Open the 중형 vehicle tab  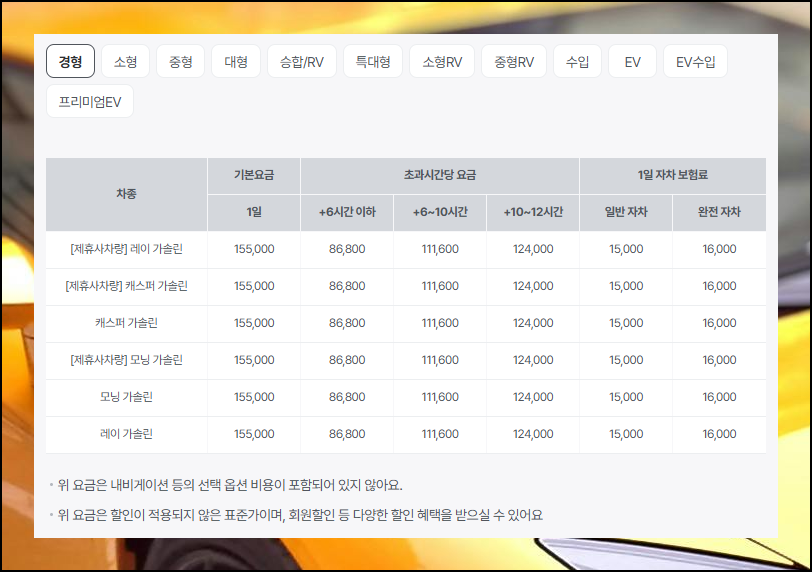click(181, 62)
